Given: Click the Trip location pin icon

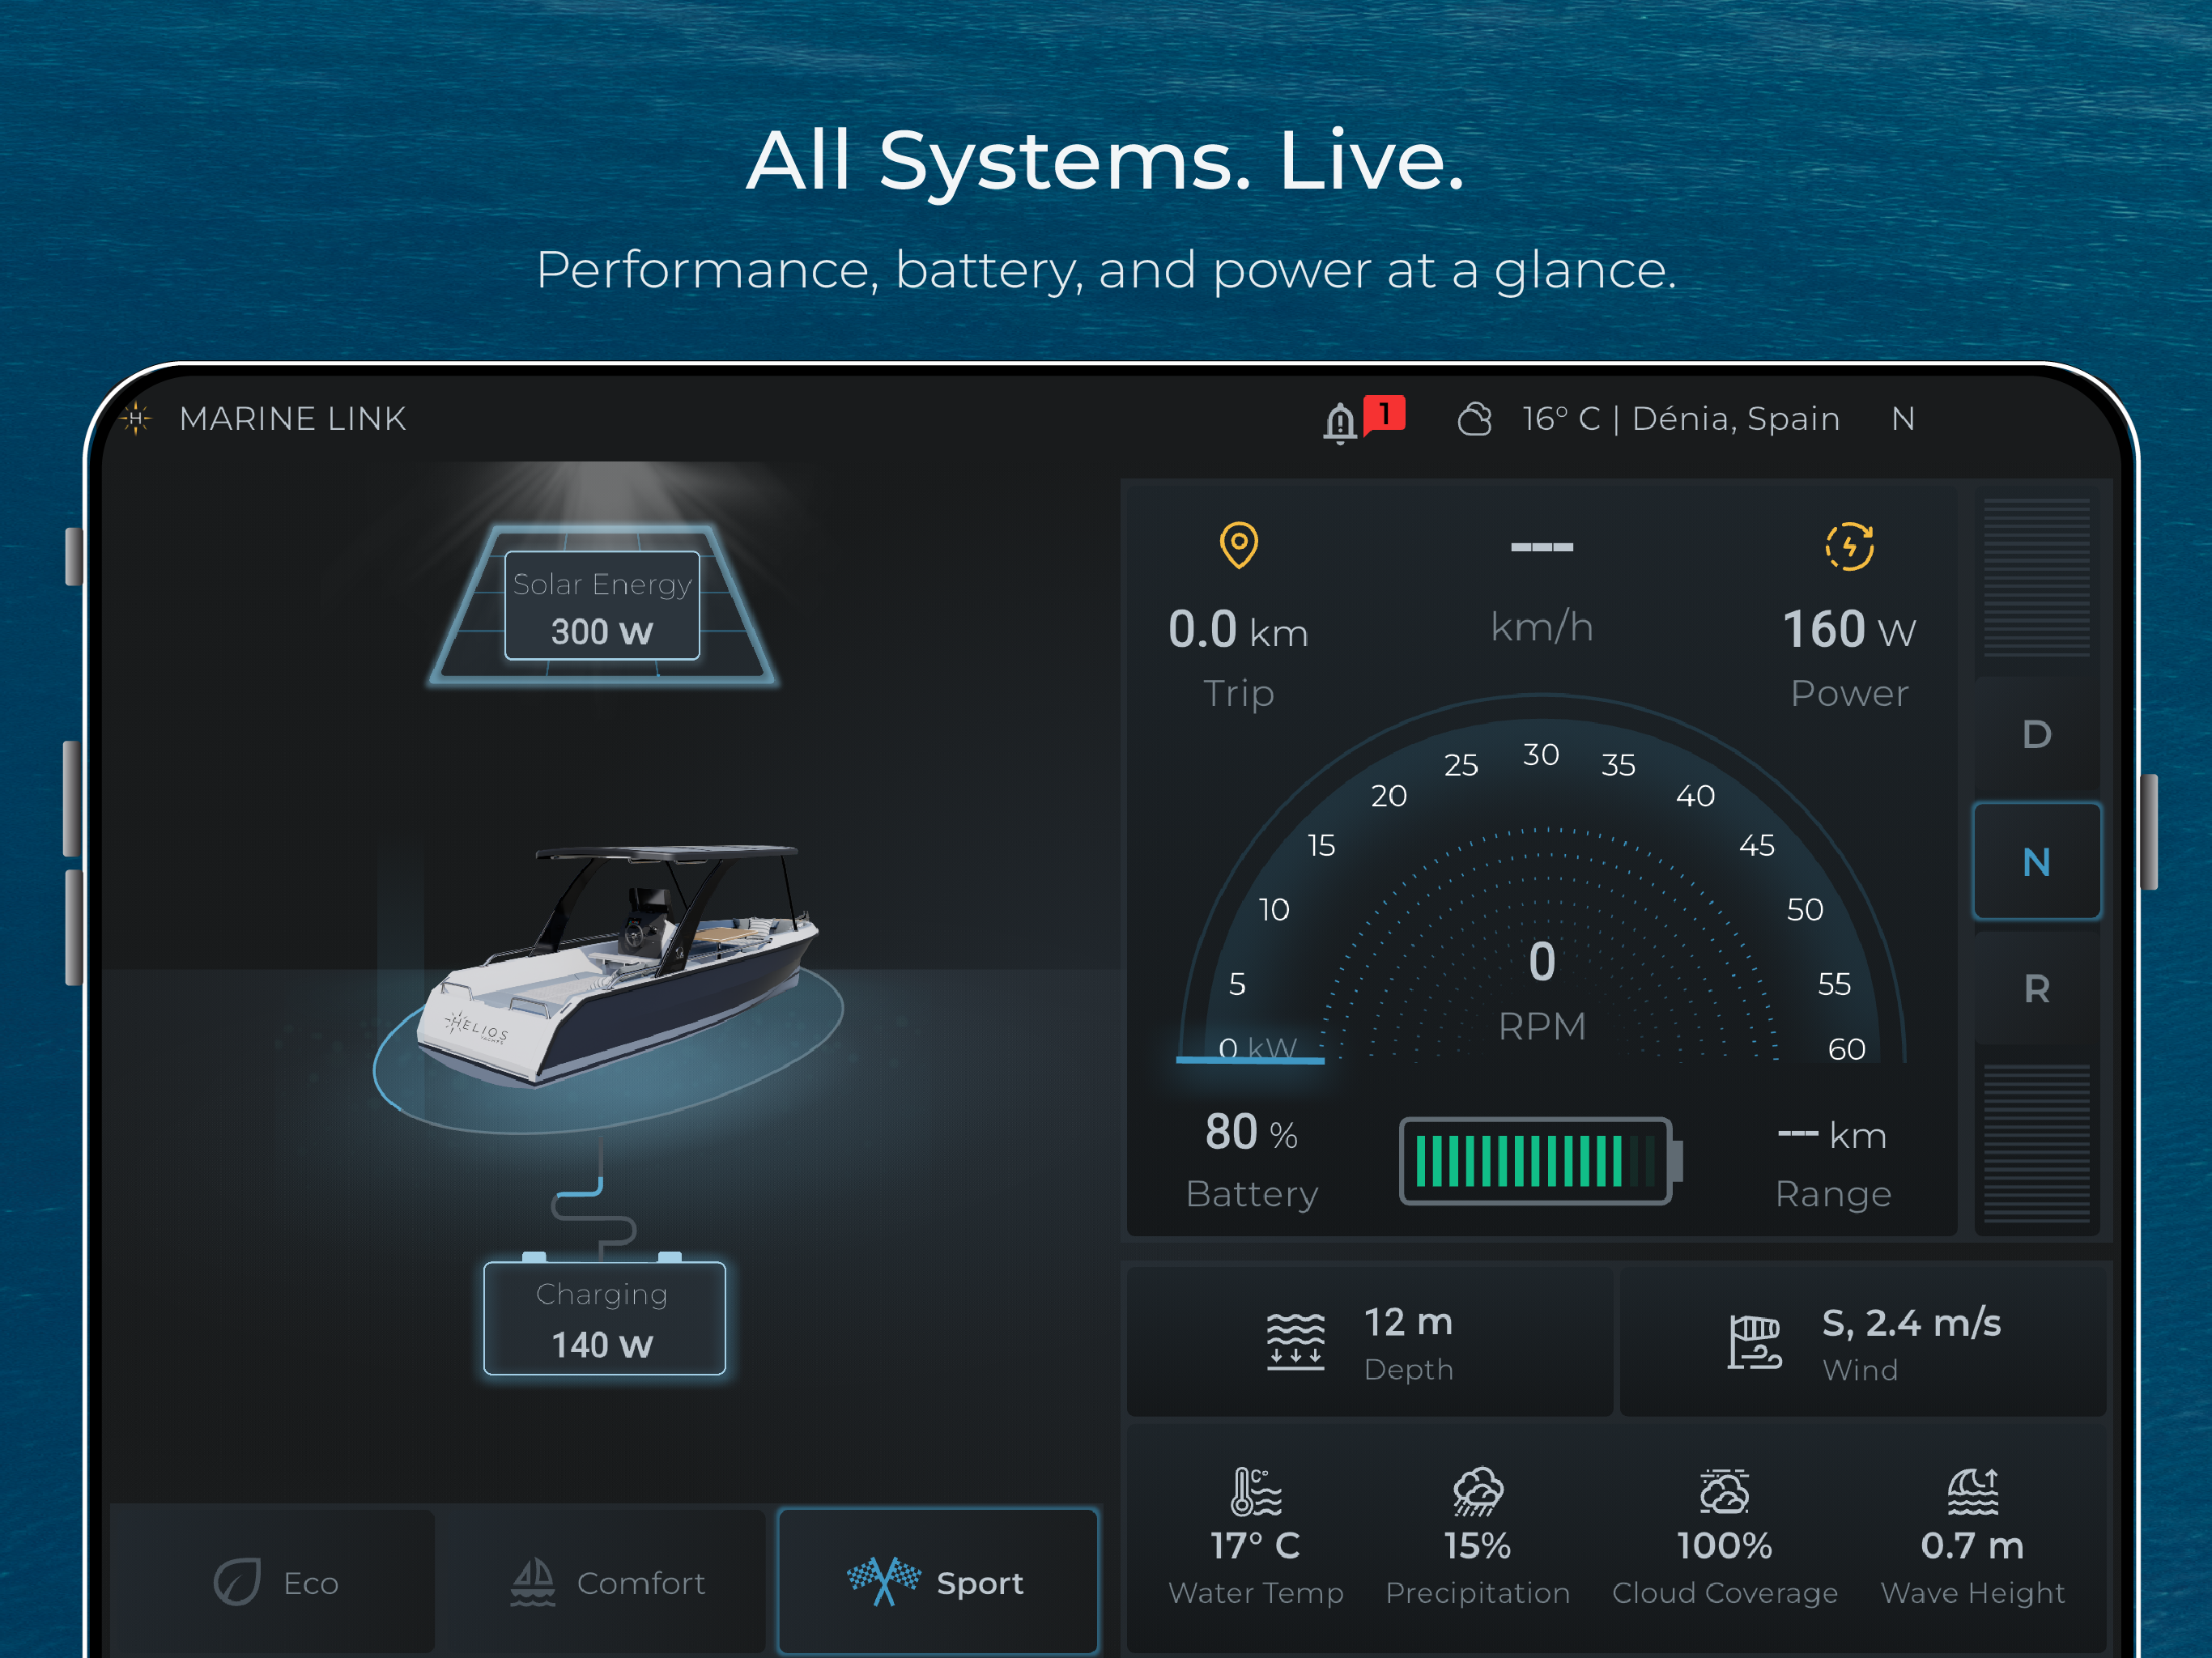Looking at the screenshot, I should 1239,545.
